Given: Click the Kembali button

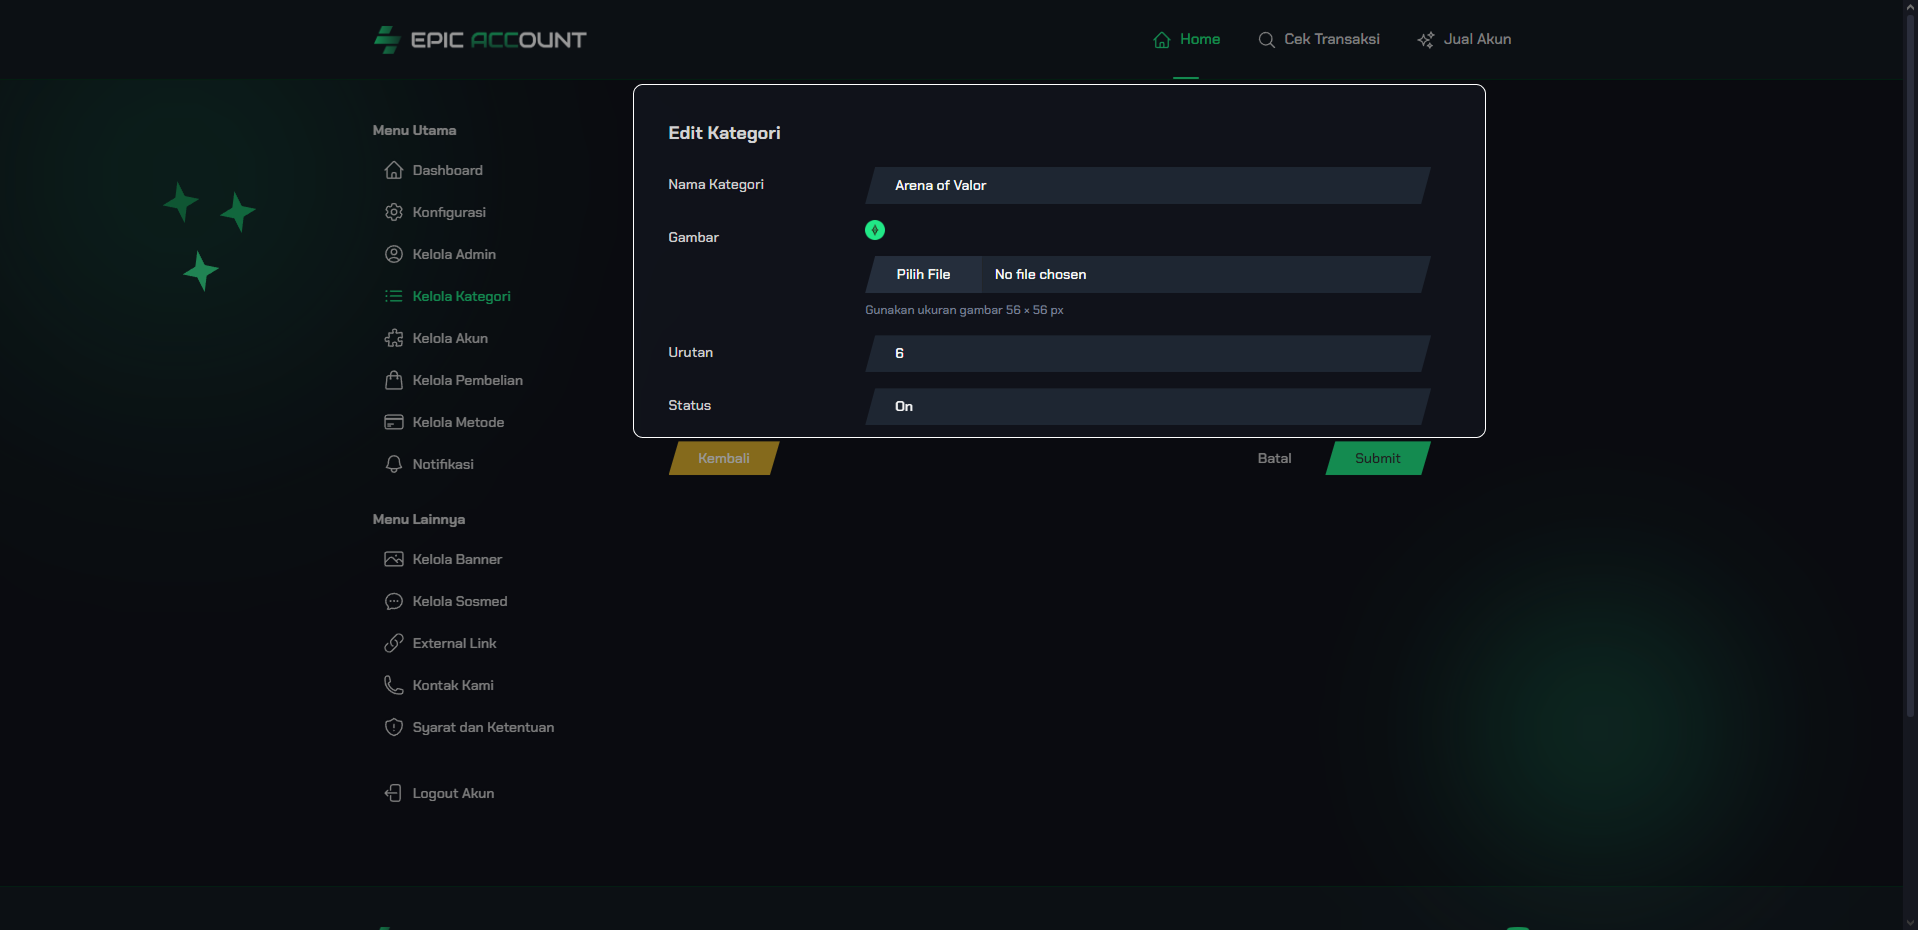Looking at the screenshot, I should pyautogui.click(x=724, y=458).
